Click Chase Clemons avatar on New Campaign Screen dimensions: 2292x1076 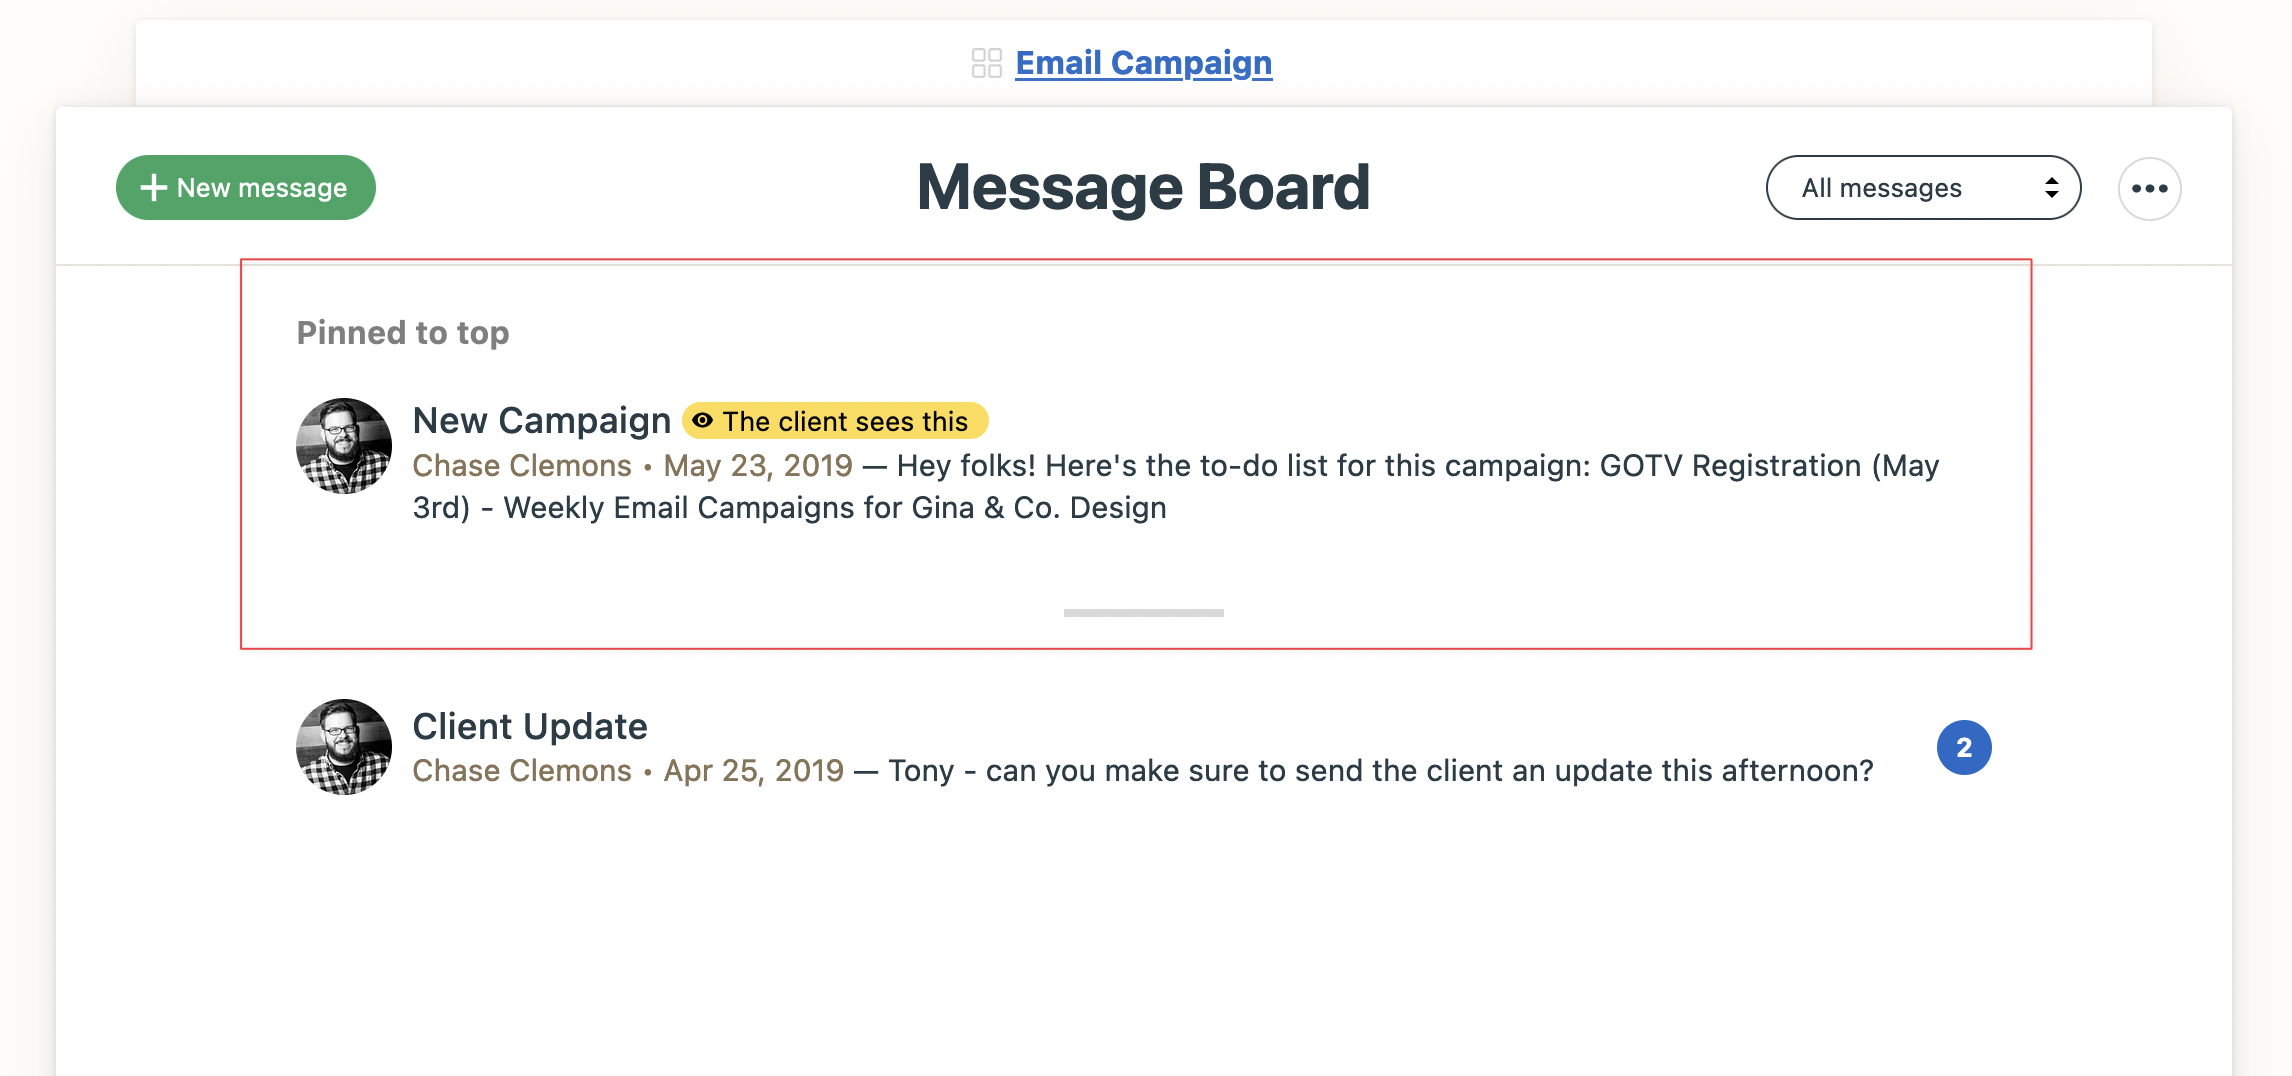[x=344, y=446]
